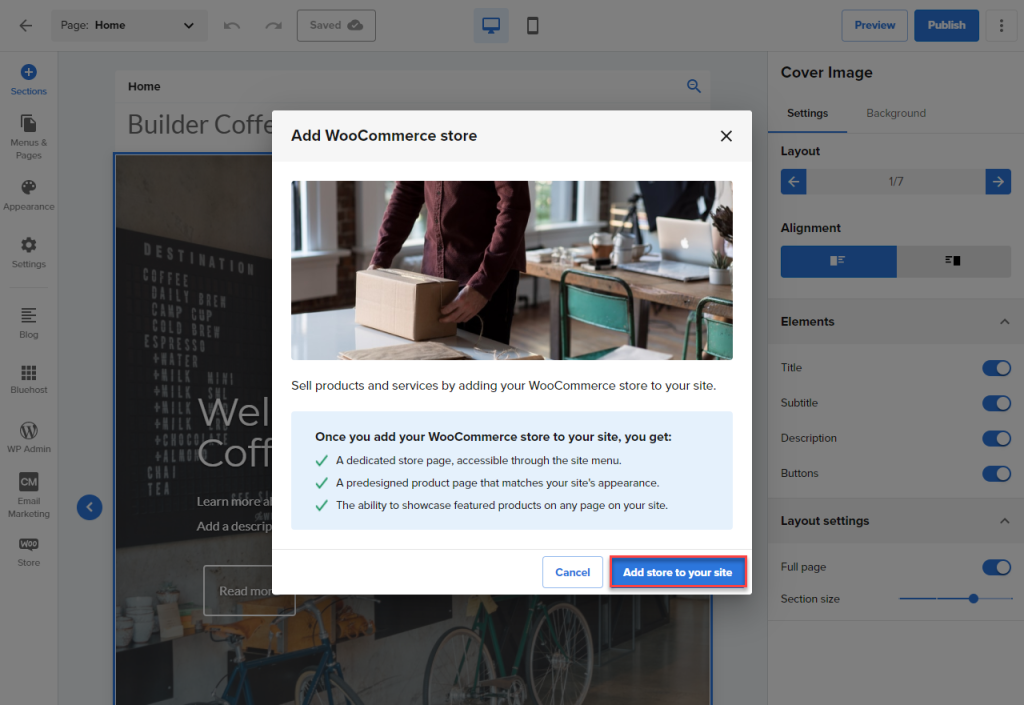Open the Page: Home dropdown
The width and height of the screenshot is (1024, 705).
point(129,25)
